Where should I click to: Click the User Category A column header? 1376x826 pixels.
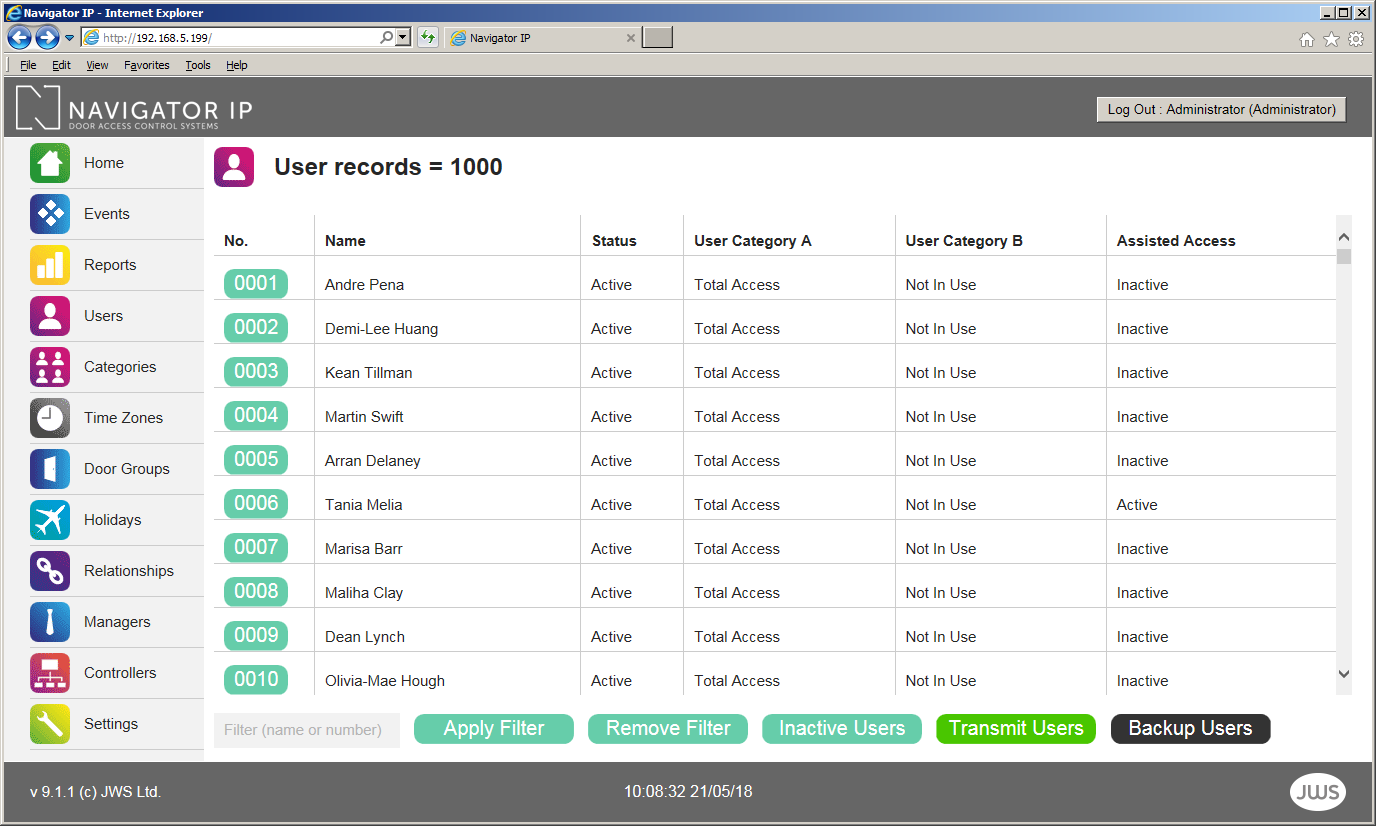click(753, 241)
